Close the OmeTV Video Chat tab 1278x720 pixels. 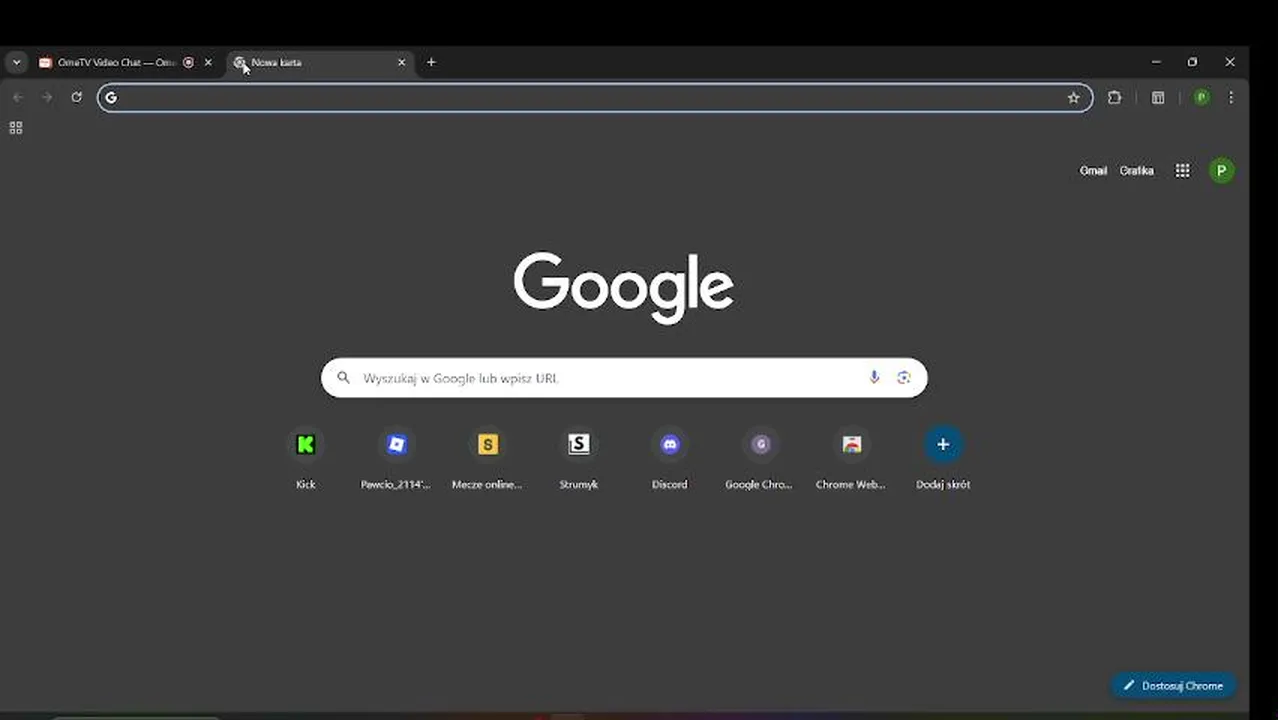pos(208,62)
